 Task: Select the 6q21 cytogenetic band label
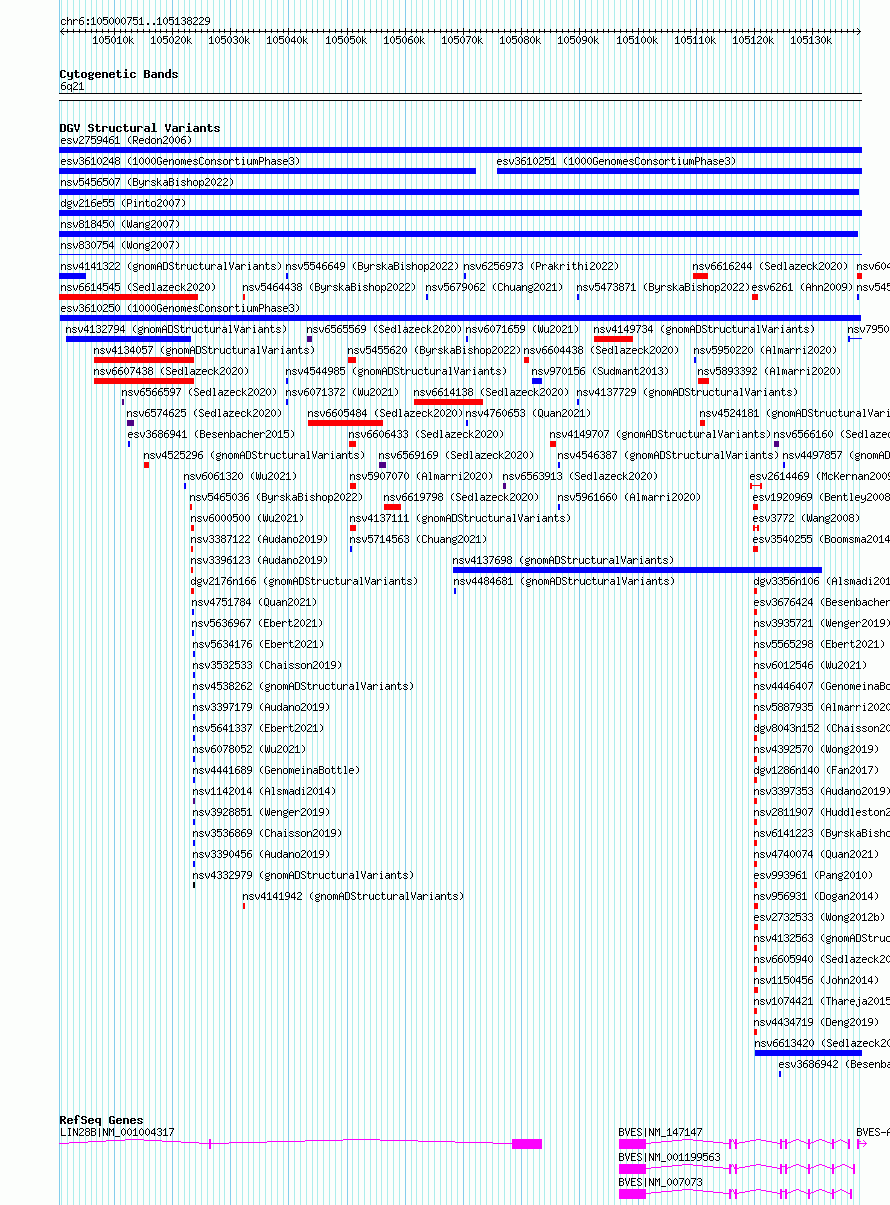pyautogui.click(x=72, y=87)
